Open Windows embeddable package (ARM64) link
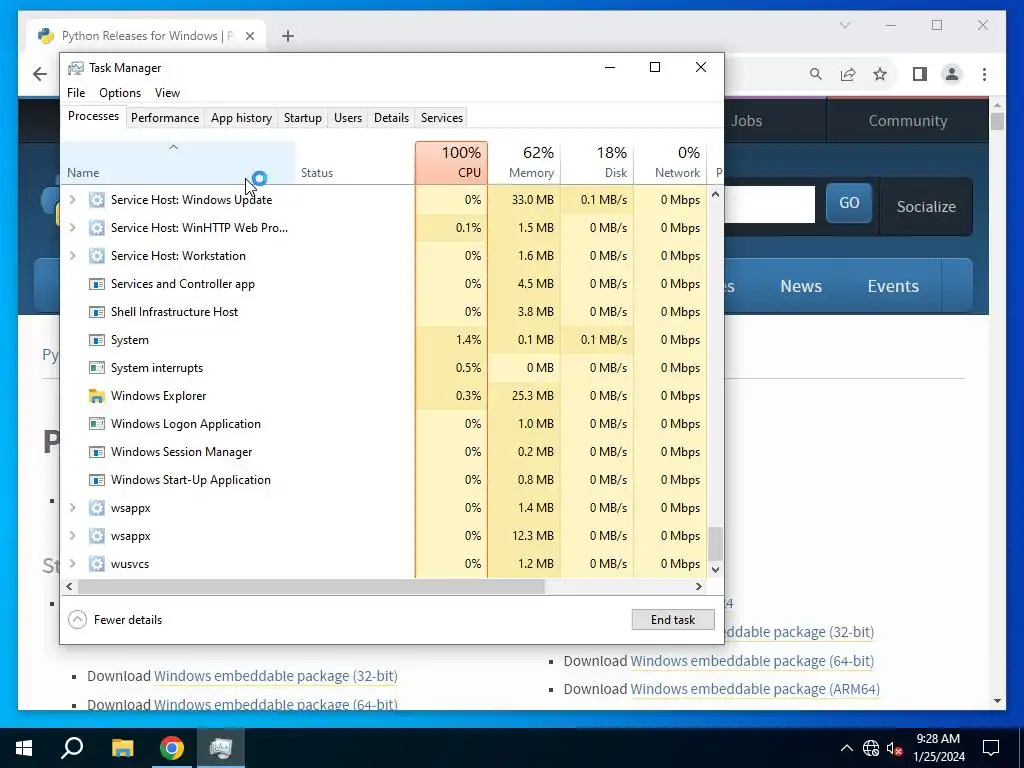 [755, 689]
